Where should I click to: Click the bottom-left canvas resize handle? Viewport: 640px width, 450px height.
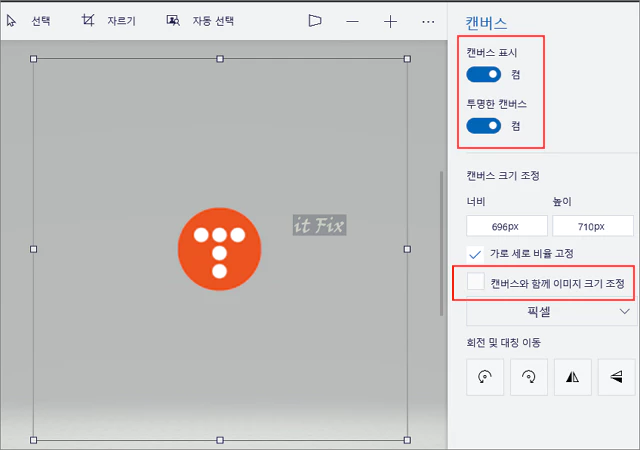33,440
